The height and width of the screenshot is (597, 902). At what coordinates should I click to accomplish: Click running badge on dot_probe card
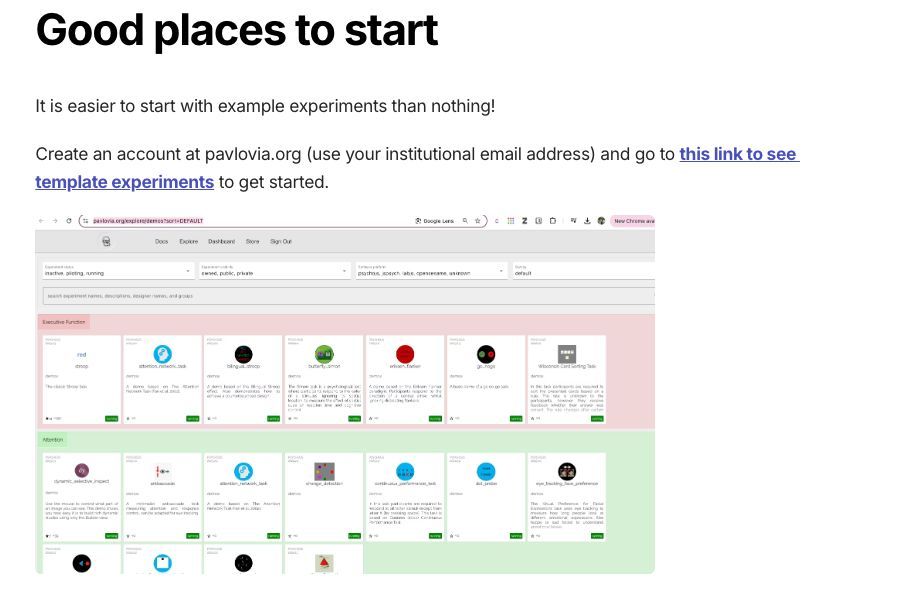pos(516,535)
